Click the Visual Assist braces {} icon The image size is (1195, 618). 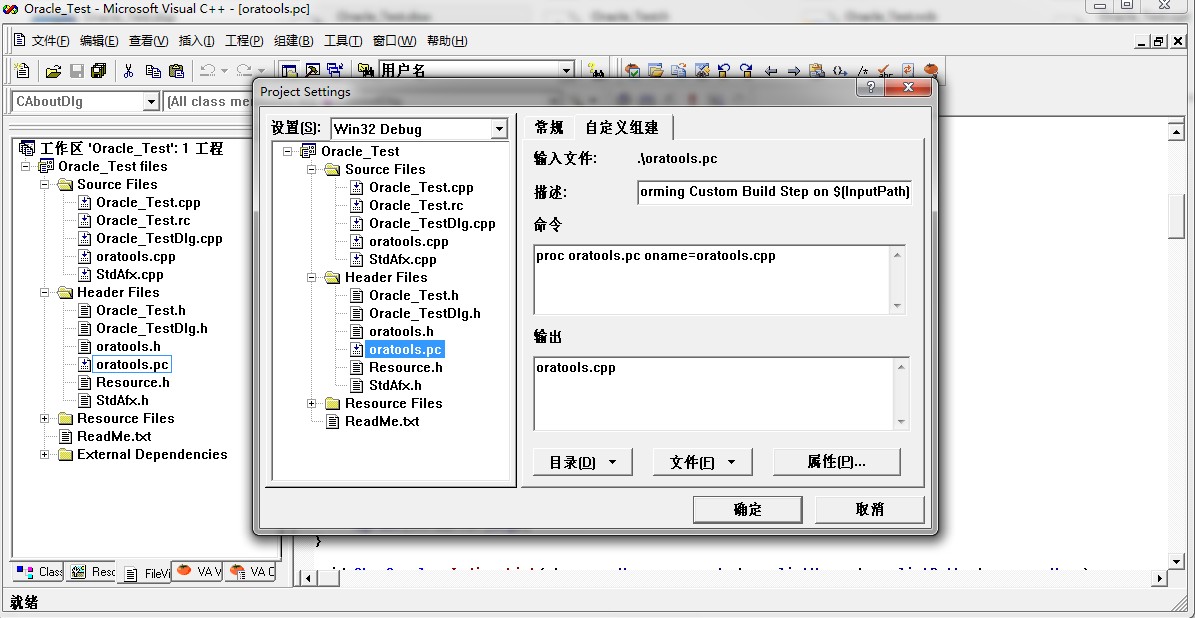click(840, 71)
